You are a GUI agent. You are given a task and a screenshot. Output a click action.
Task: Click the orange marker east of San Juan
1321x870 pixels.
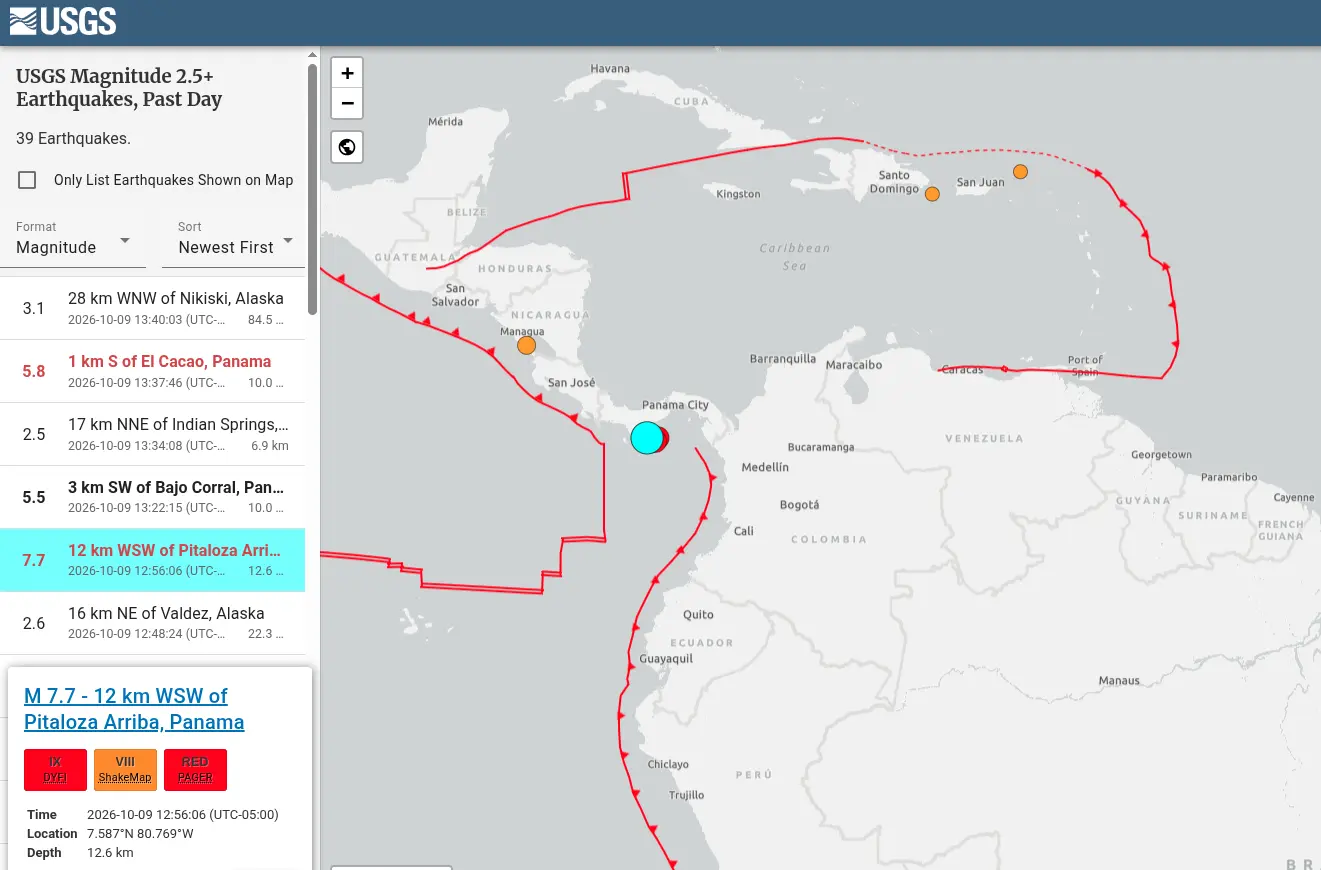(x=1020, y=171)
